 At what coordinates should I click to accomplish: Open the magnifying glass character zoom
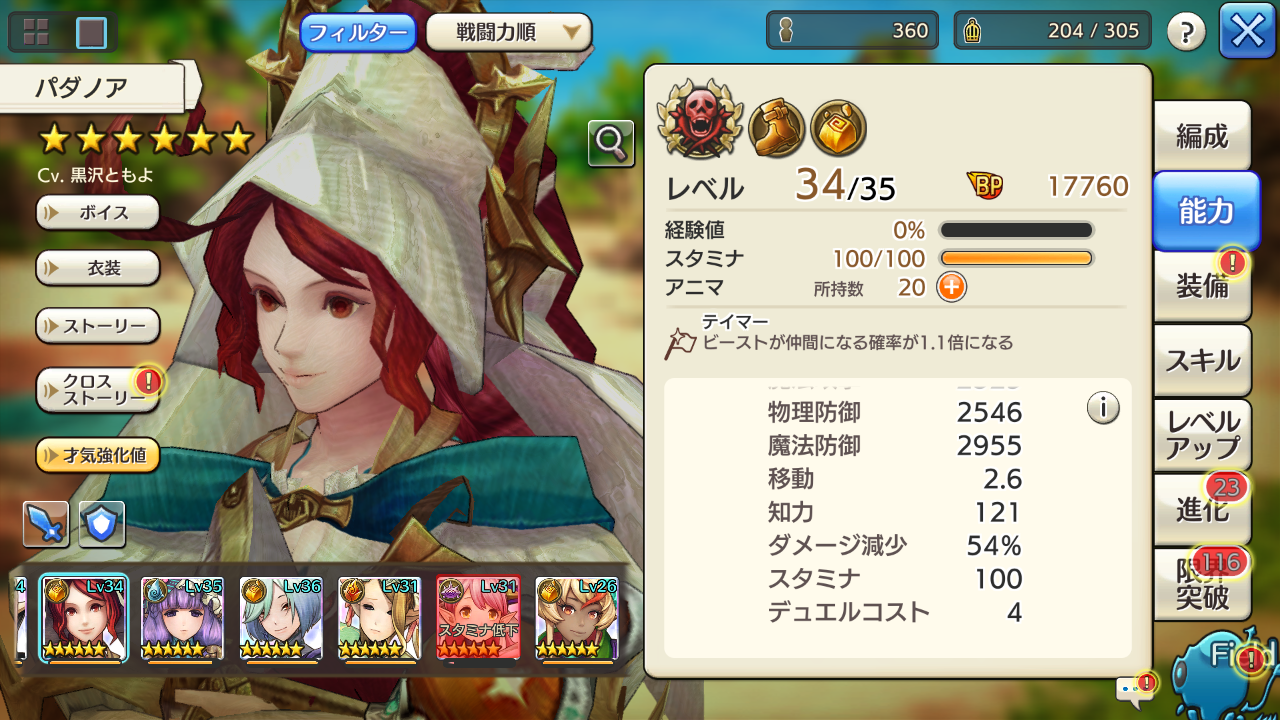[x=611, y=143]
